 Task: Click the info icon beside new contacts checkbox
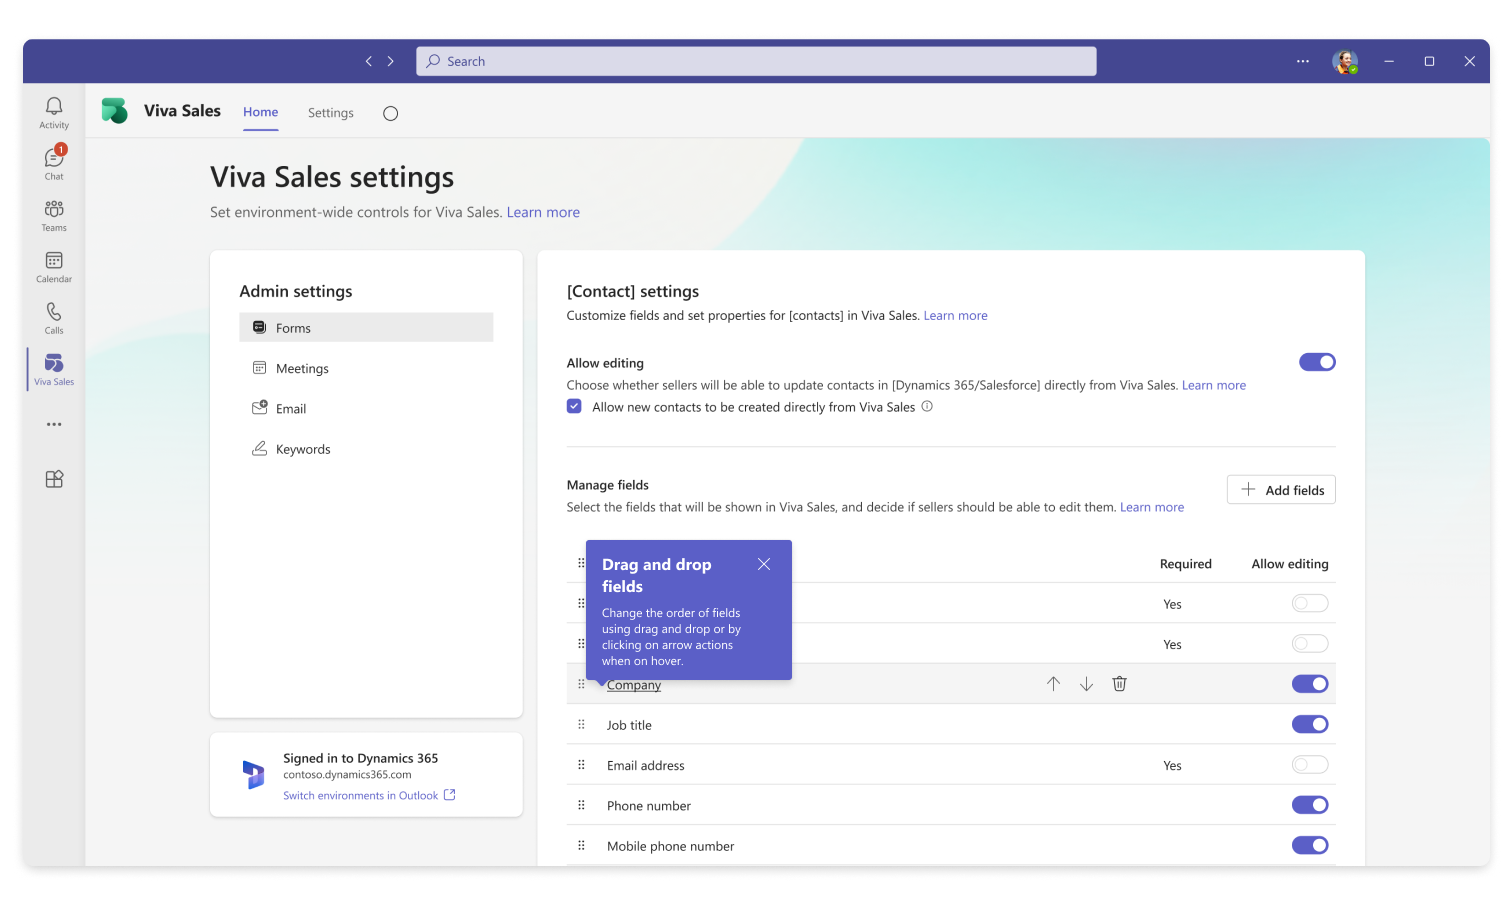927,406
